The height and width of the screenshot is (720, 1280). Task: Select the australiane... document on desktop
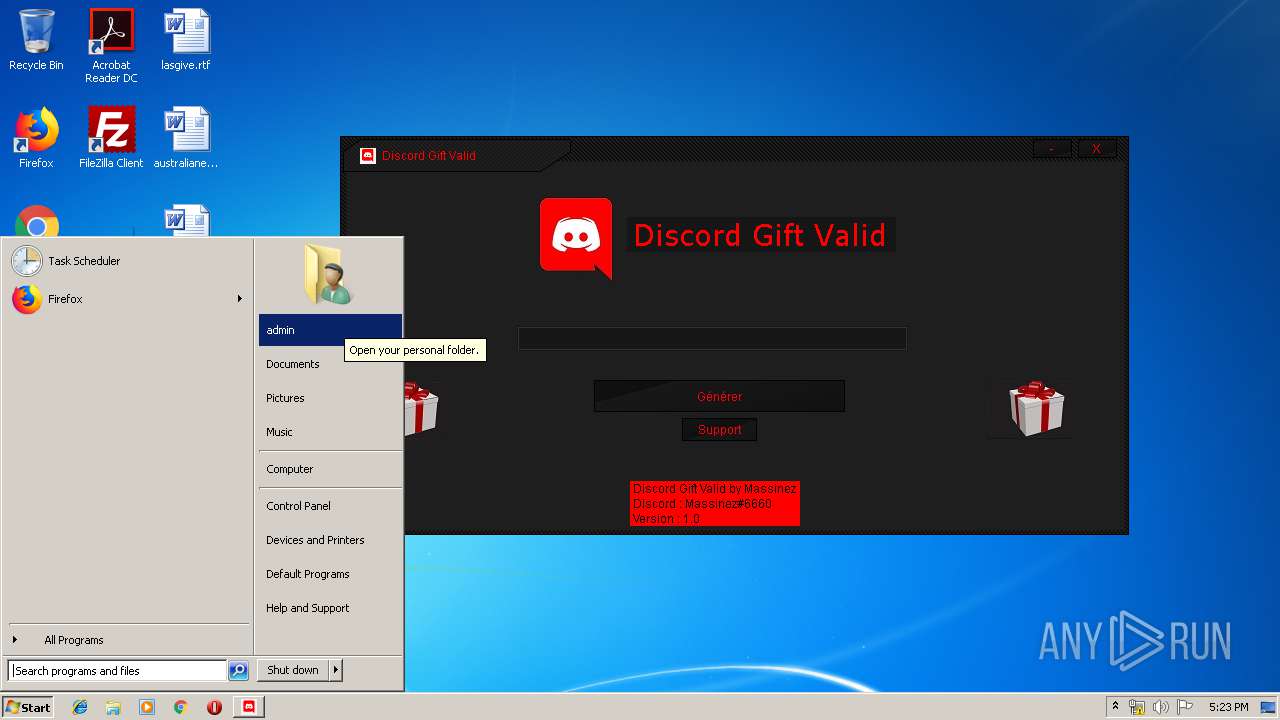coord(186,138)
